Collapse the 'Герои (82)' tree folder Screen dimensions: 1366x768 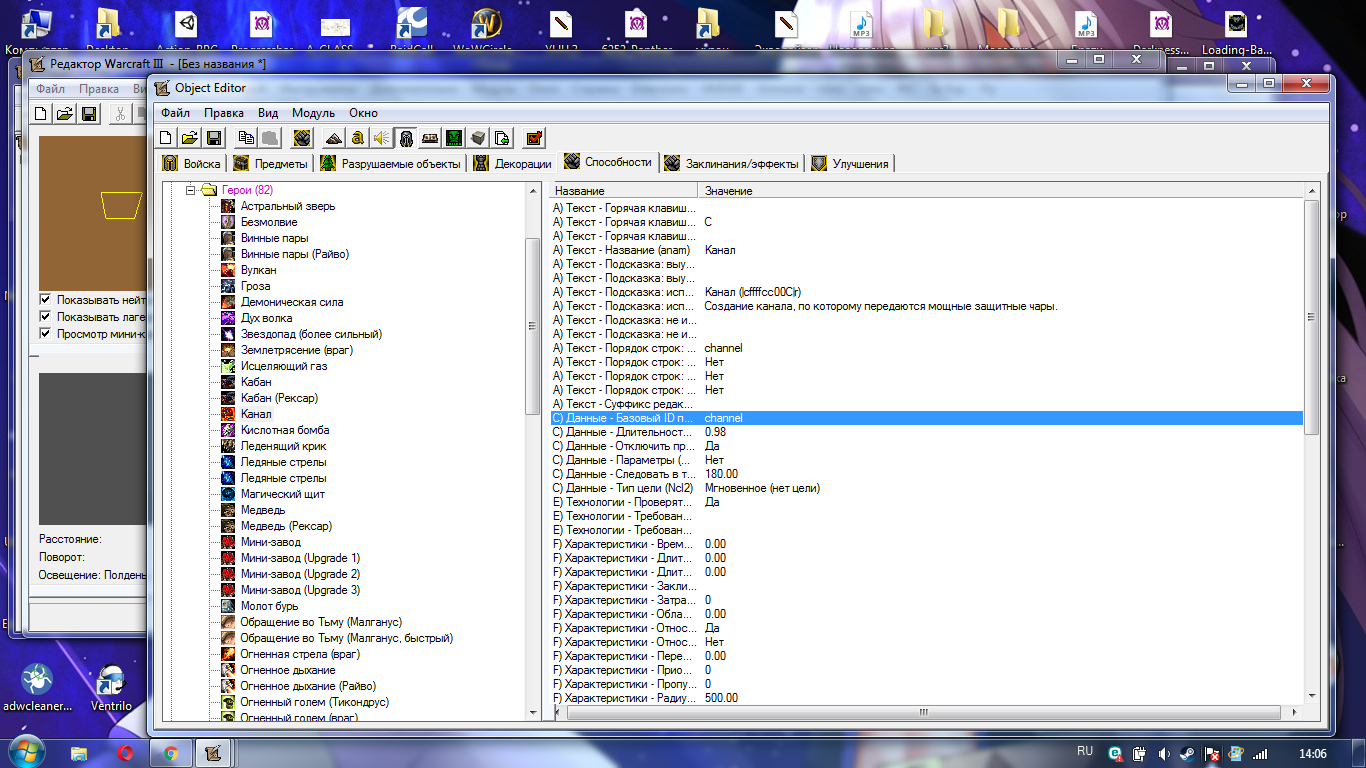coord(192,190)
